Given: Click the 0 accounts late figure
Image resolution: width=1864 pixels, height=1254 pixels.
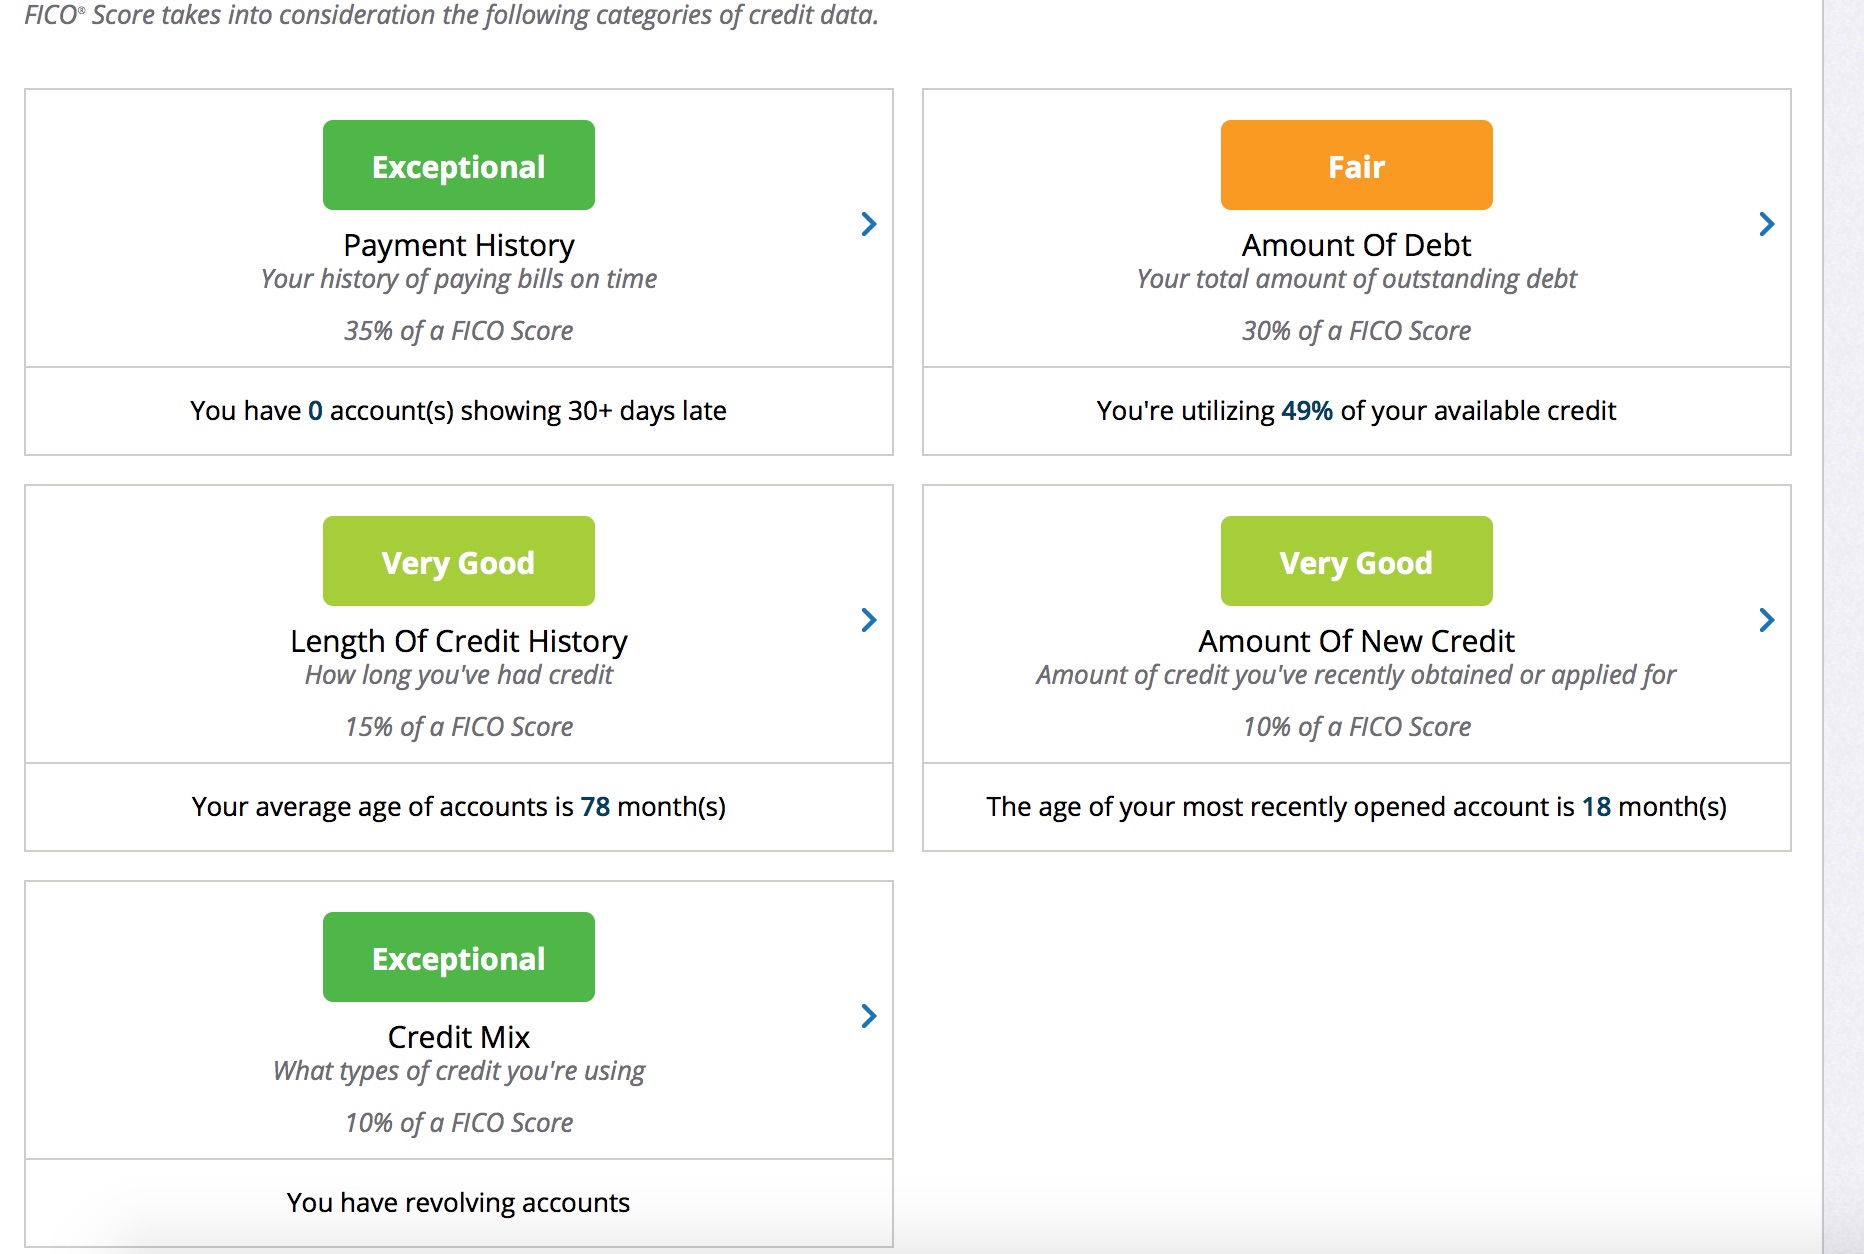Looking at the screenshot, I should (x=315, y=411).
